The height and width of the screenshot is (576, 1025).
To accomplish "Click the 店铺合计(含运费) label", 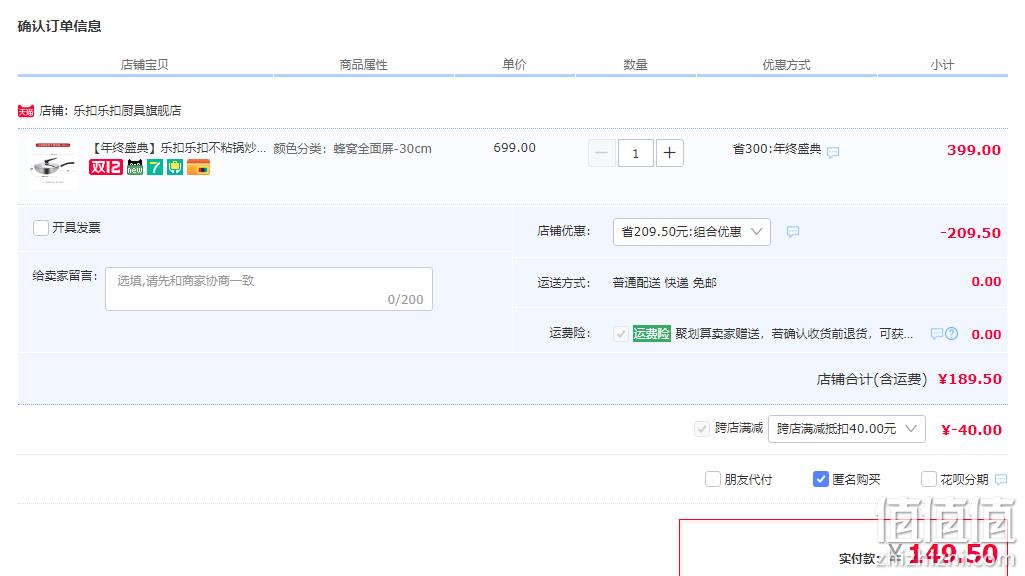I will click(871, 379).
